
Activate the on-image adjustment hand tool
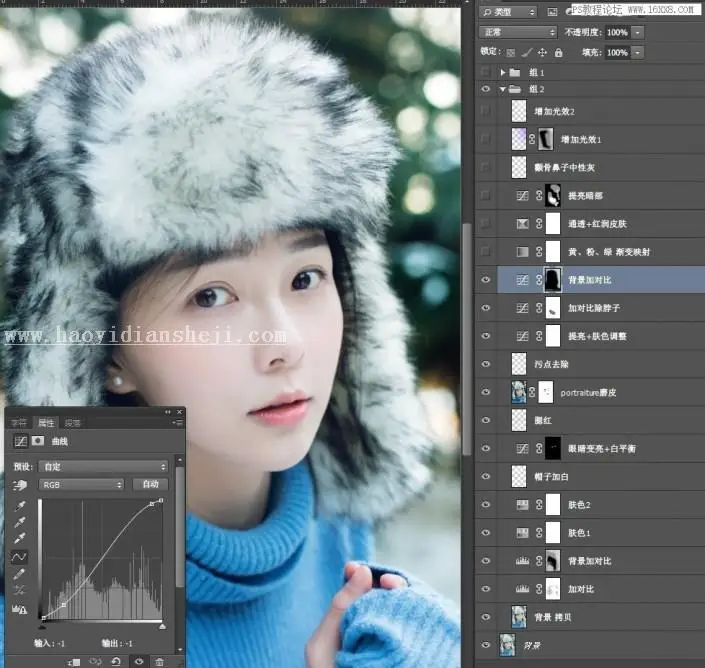pos(20,485)
